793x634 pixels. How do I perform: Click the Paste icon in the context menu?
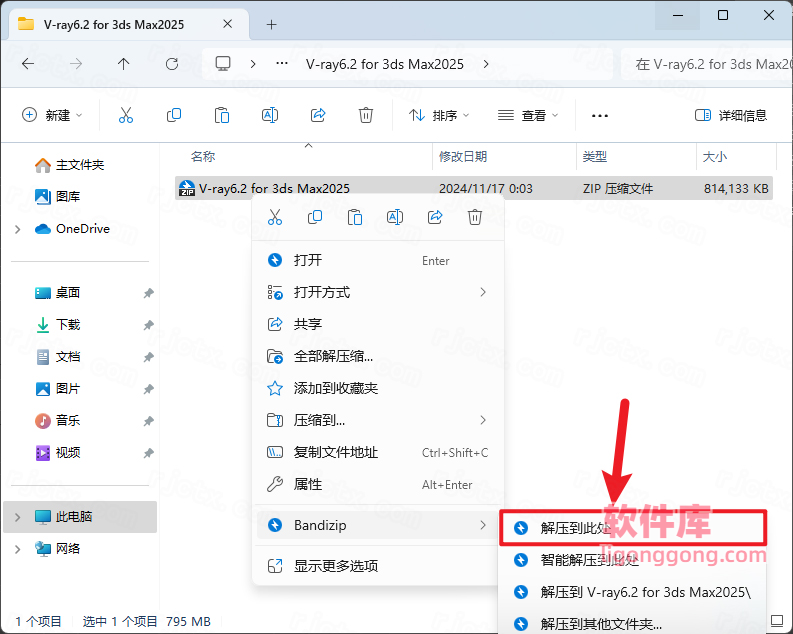click(355, 217)
